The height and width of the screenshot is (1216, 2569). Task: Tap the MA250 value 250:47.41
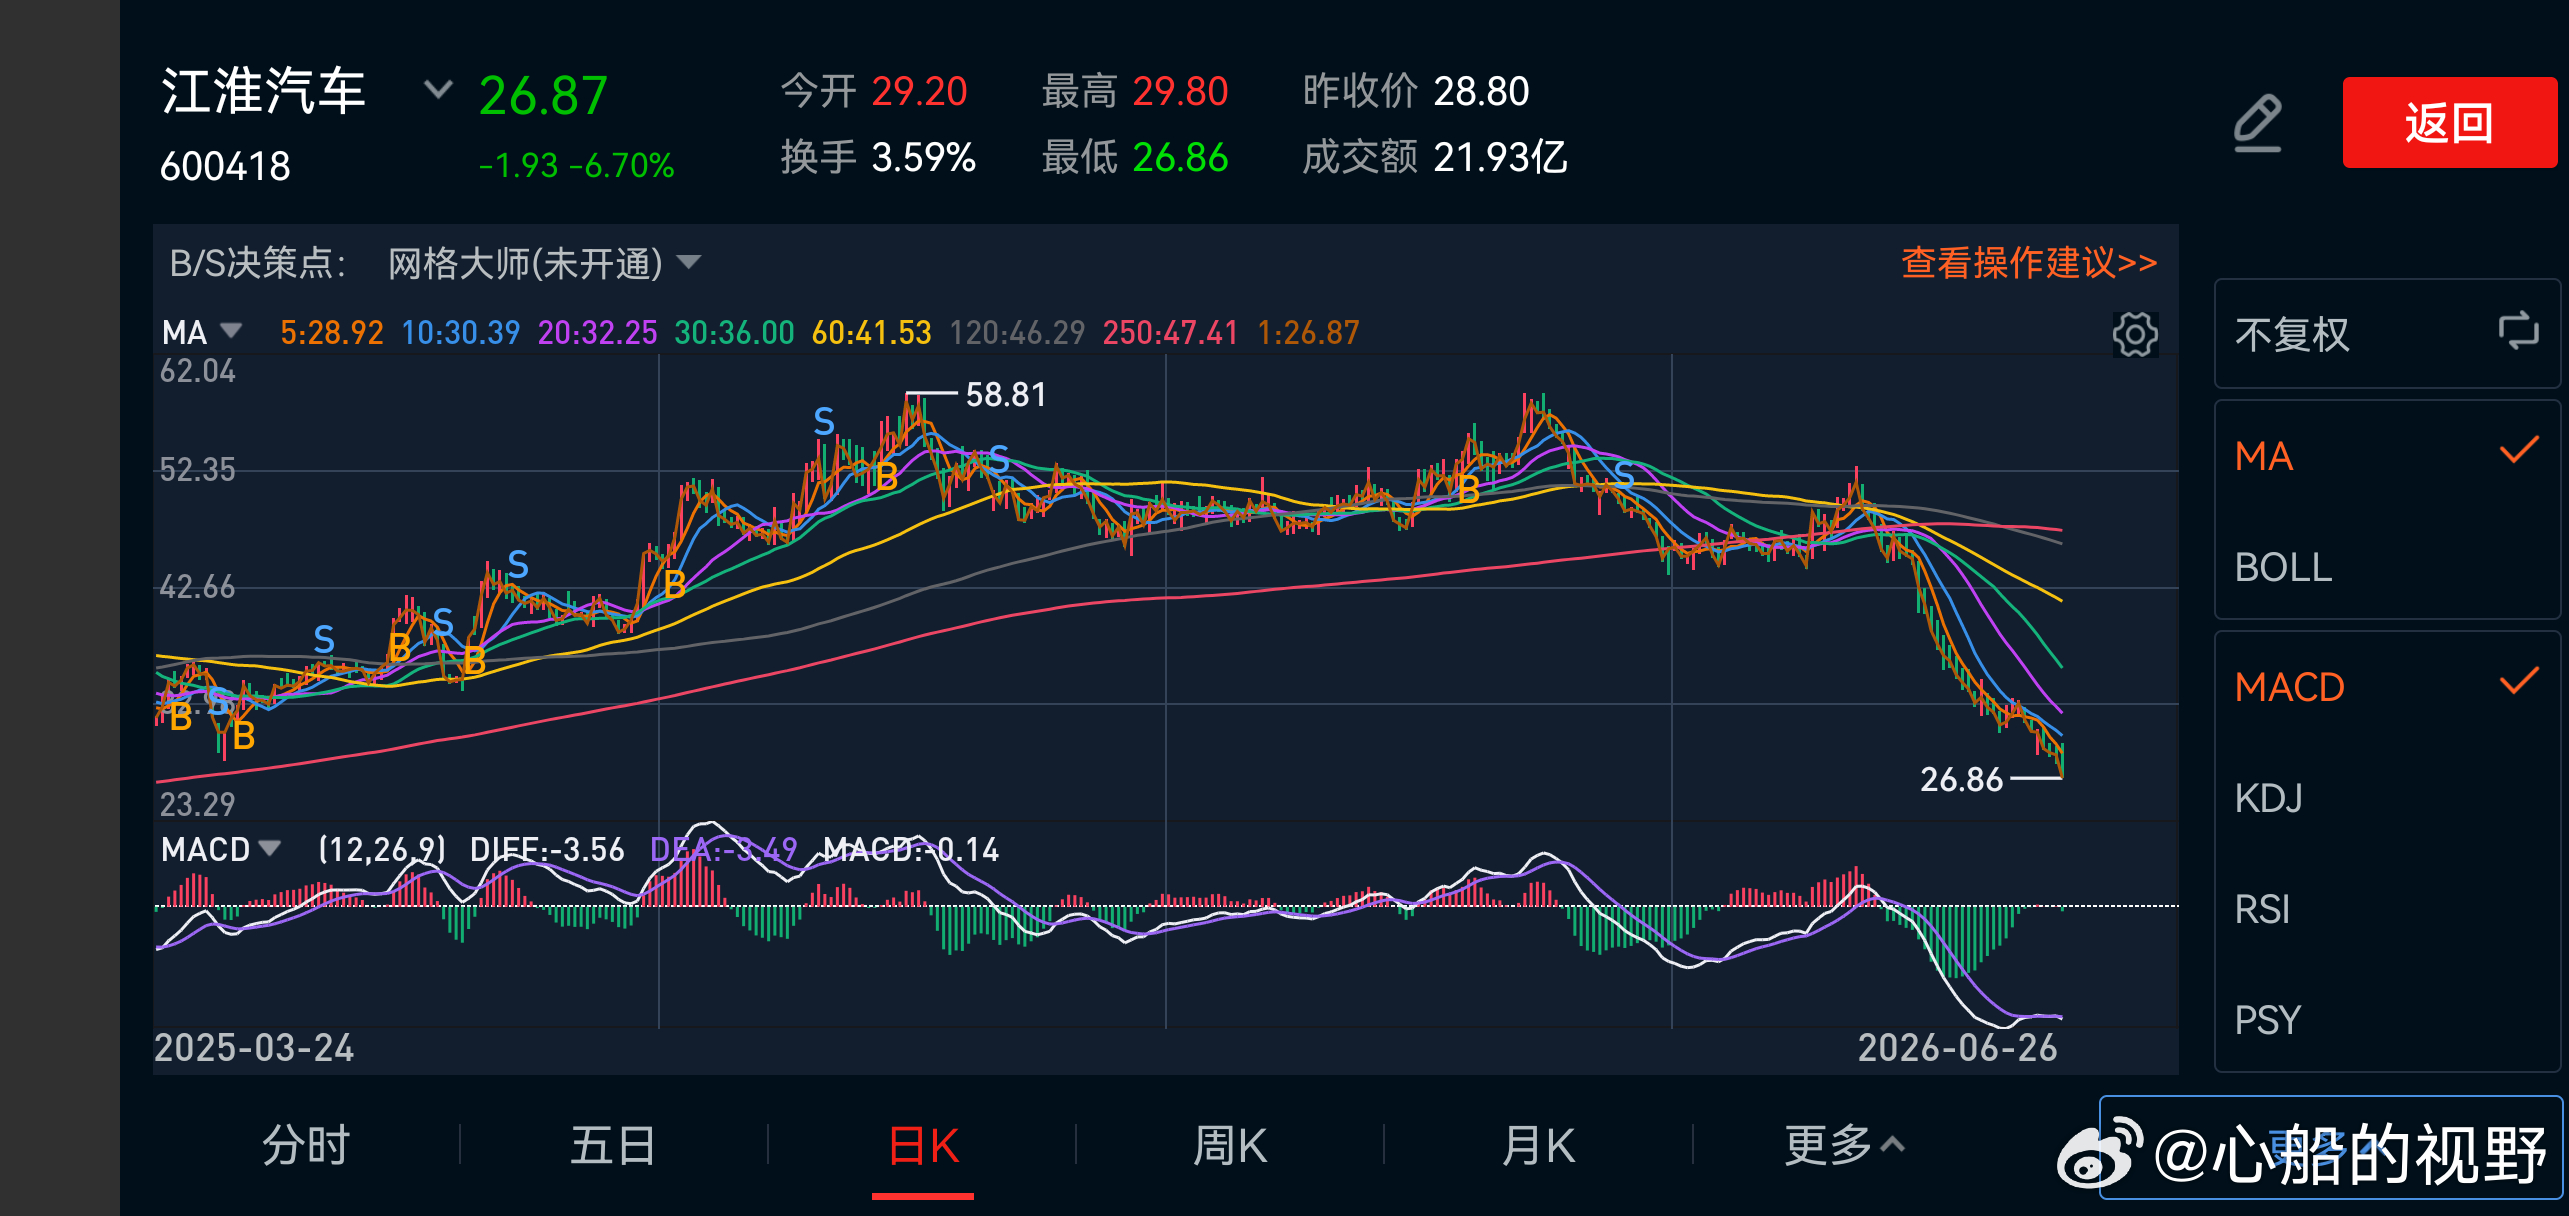[1171, 332]
